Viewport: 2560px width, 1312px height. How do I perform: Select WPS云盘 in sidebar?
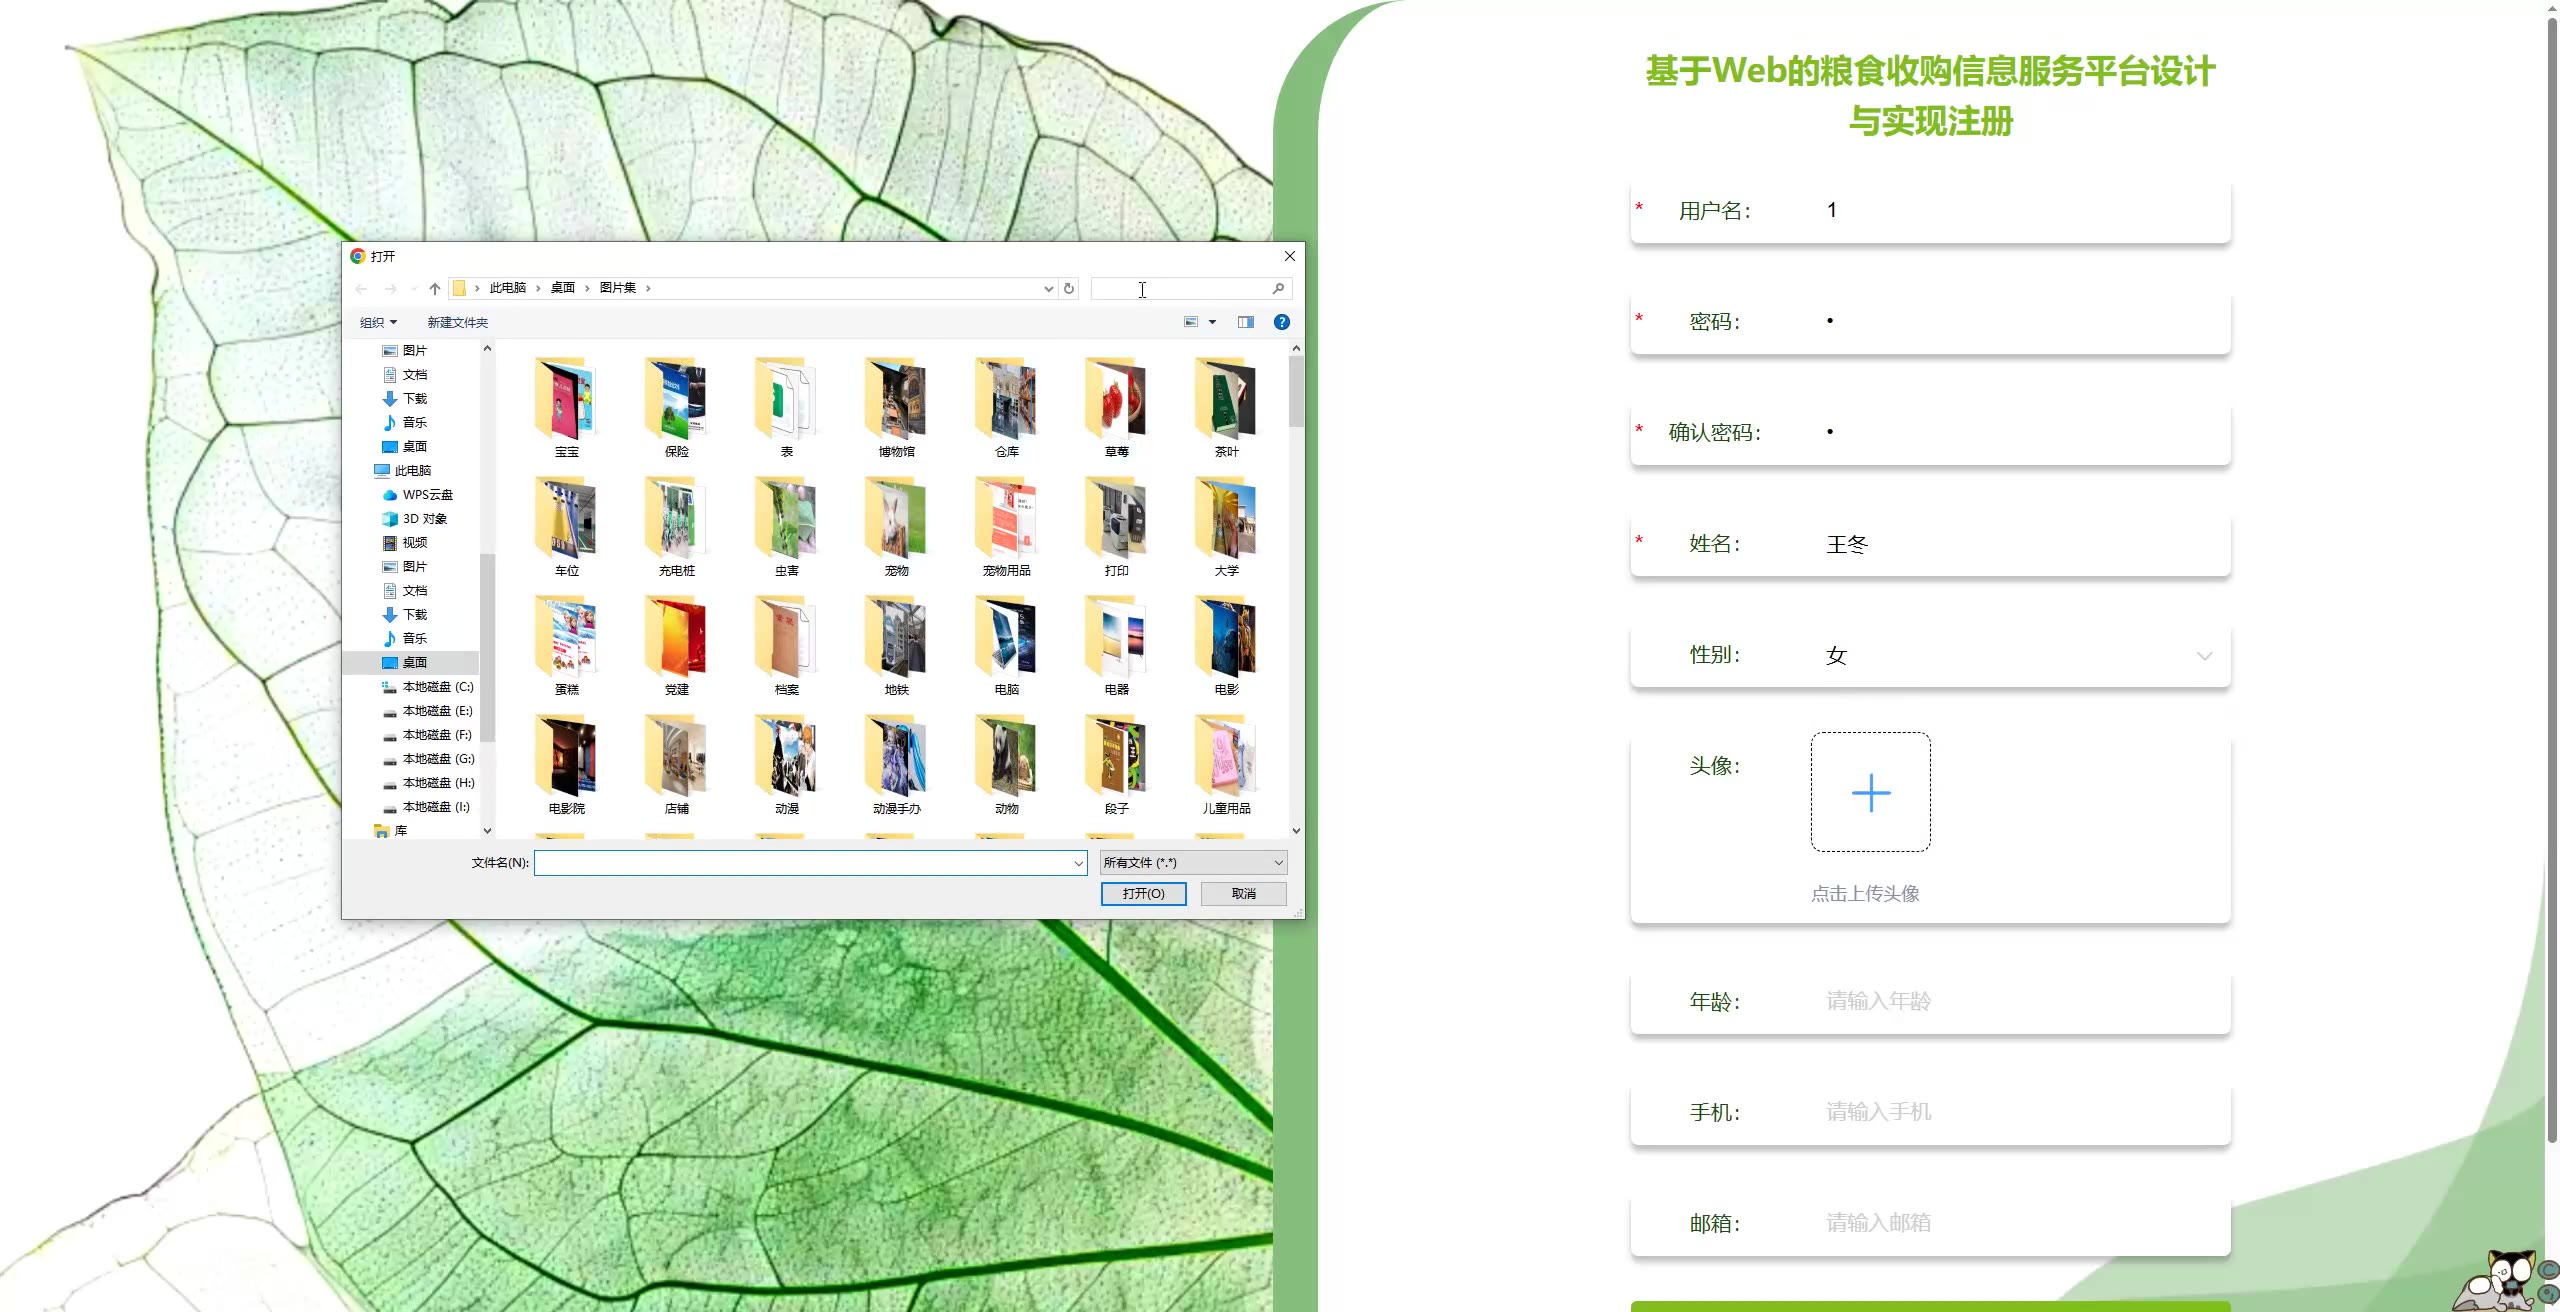[427, 495]
